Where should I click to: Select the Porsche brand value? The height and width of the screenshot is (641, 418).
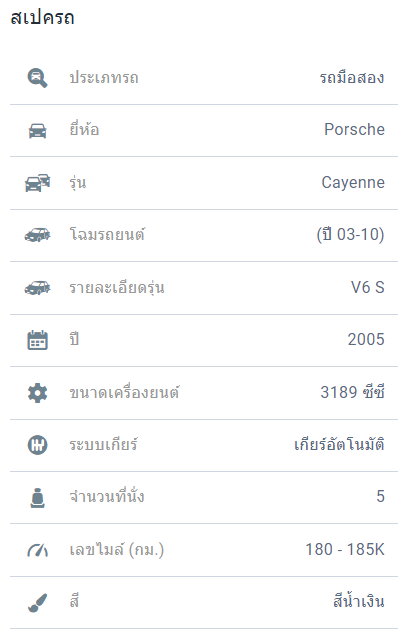coord(354,130)
